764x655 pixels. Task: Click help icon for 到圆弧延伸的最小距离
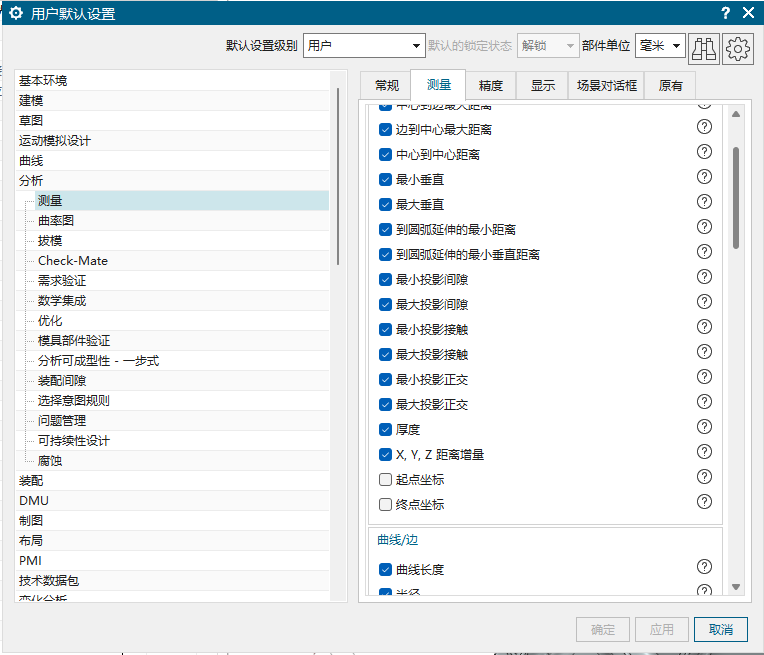pos(704,227)
